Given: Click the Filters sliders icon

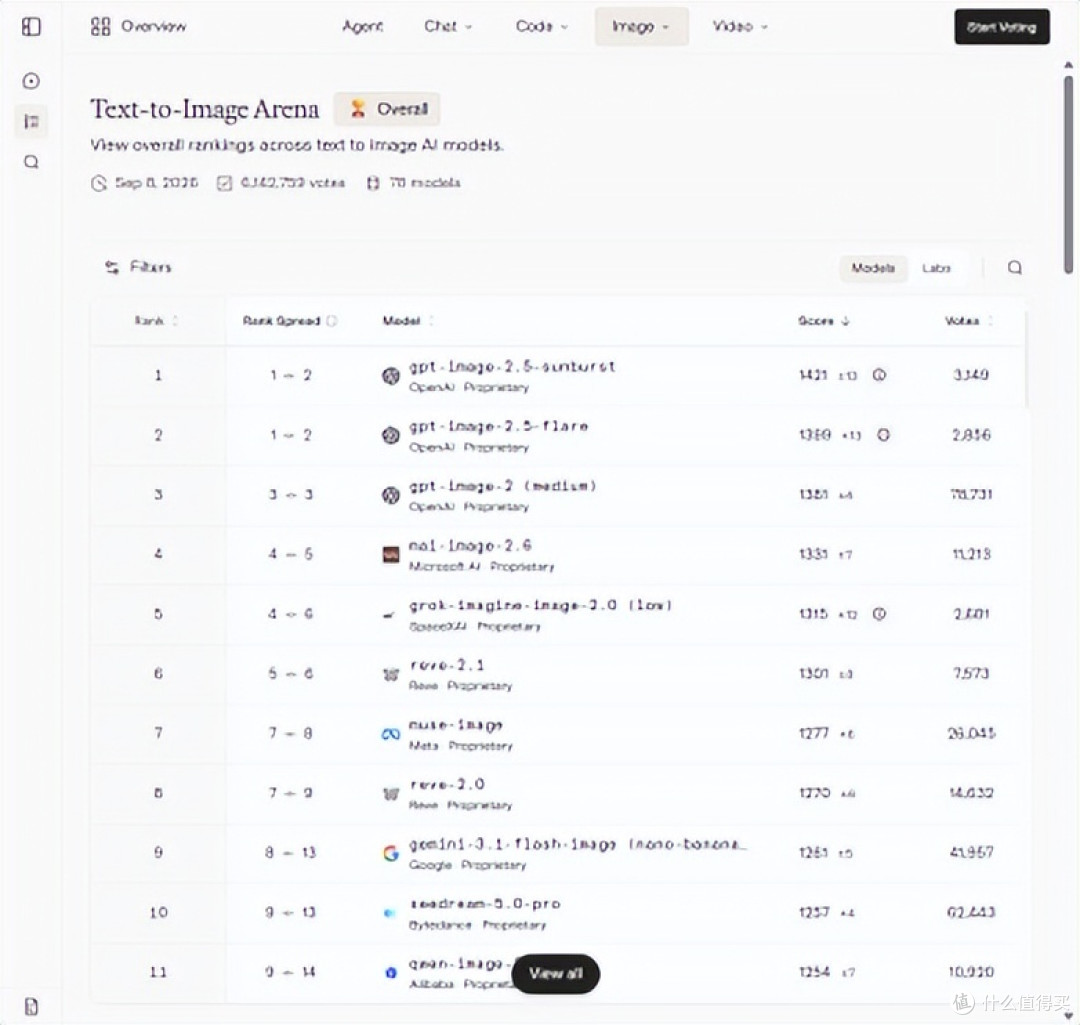Looking at the screenshot, I should 112,267.
